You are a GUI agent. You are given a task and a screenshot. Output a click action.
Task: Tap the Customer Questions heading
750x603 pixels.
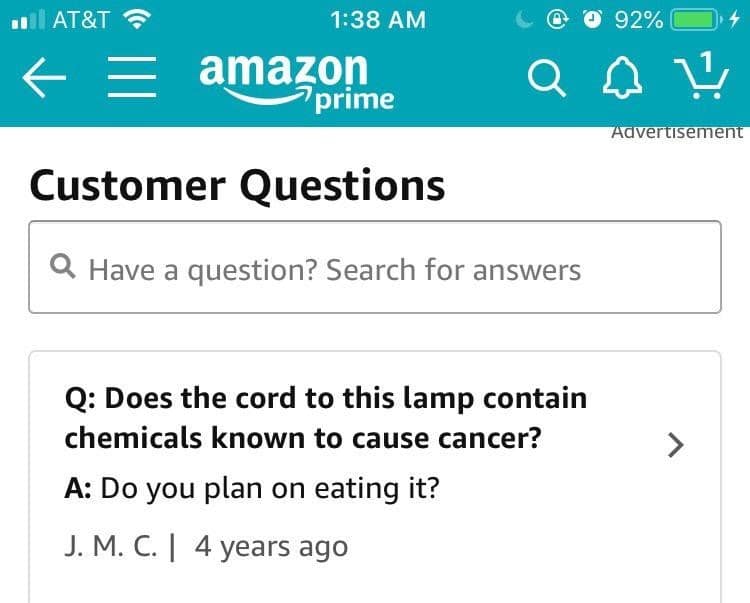(x=238, y=185)
